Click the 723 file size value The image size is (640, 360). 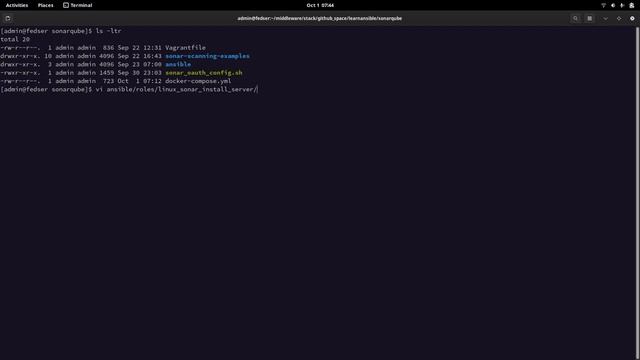[x=108, y=81]
